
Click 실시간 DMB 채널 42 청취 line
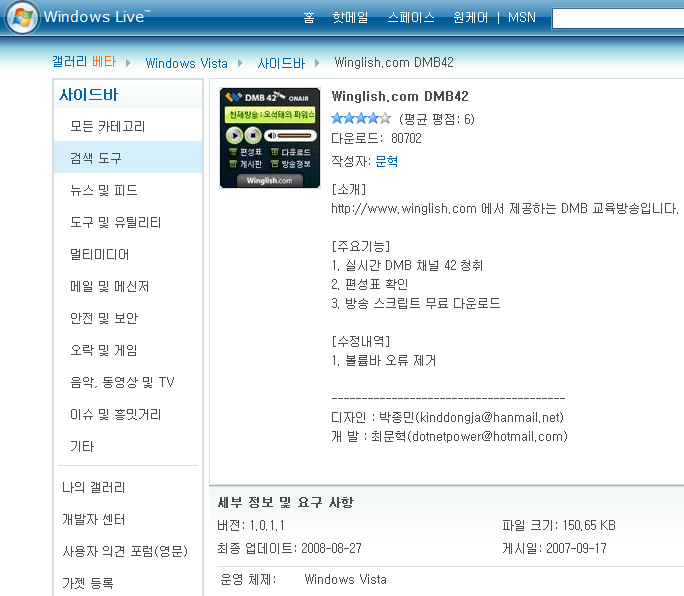407,265
